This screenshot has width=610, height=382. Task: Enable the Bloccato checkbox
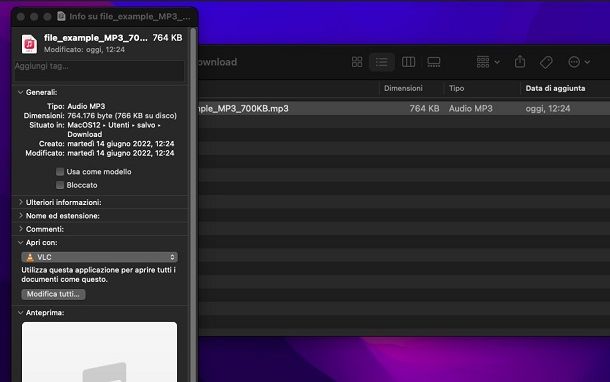point(60,185)
